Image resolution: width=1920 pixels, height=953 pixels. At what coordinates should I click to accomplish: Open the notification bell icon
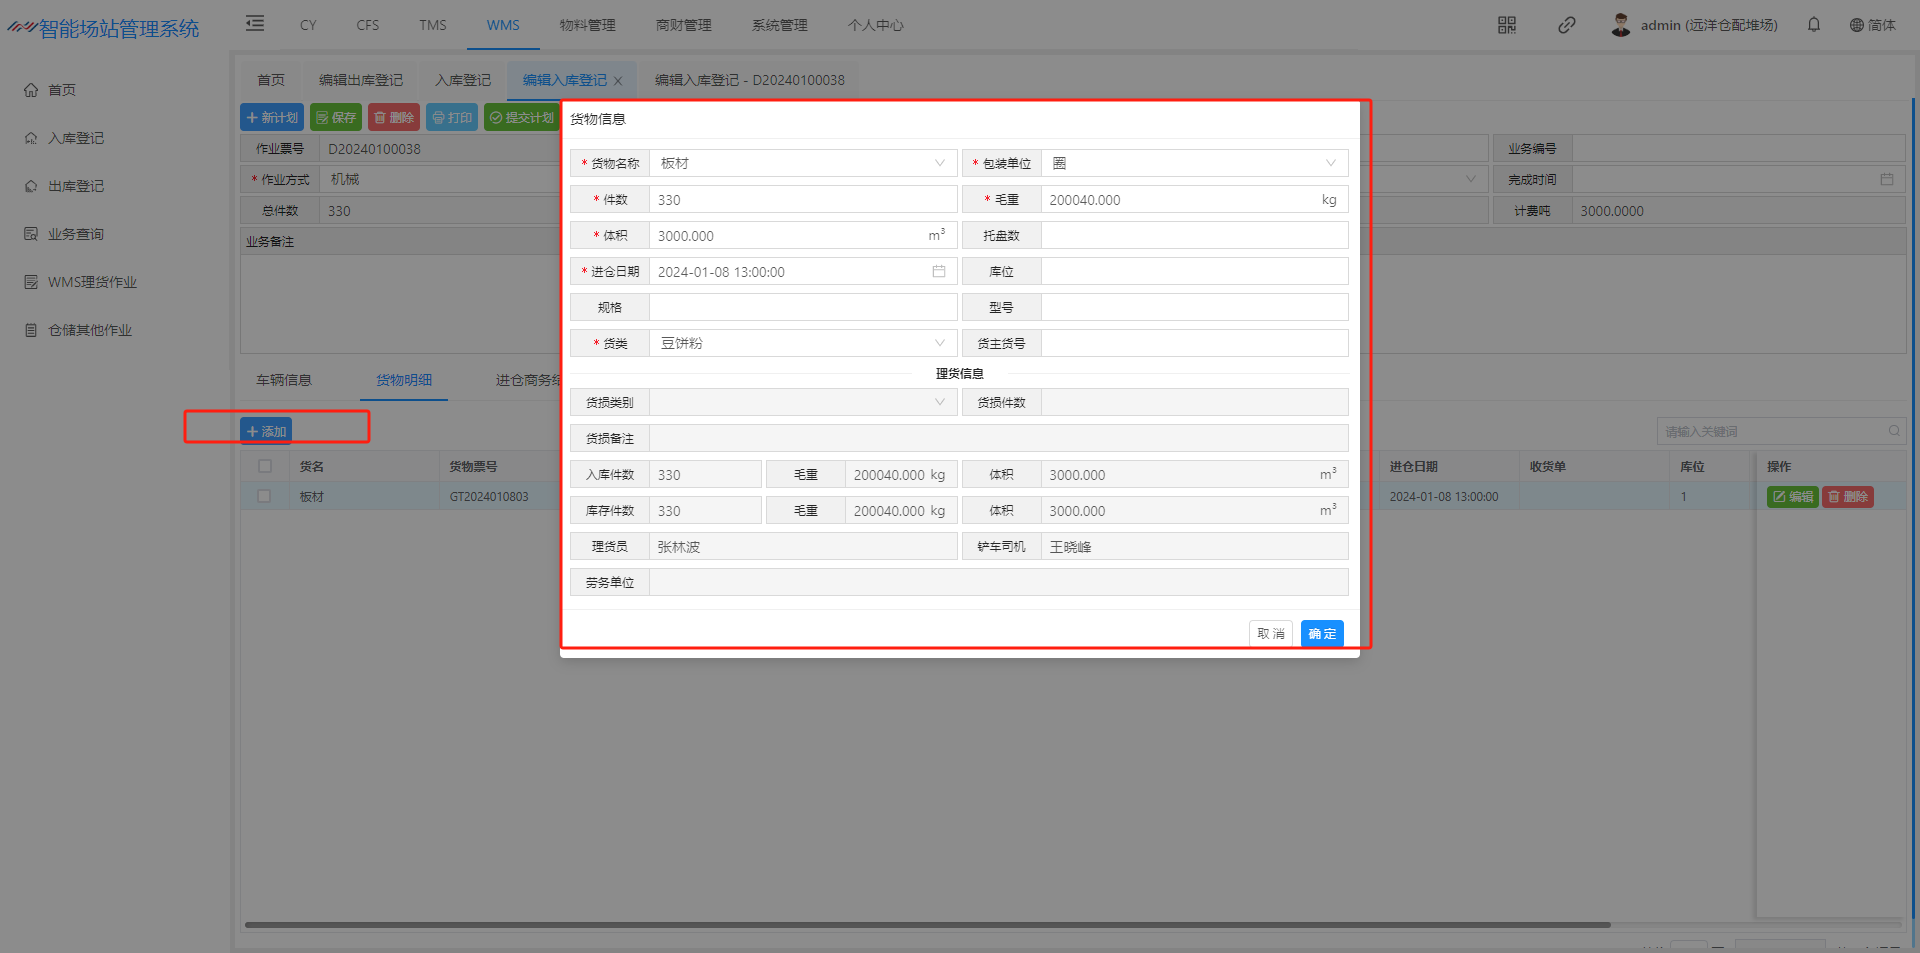[1814, 25]
